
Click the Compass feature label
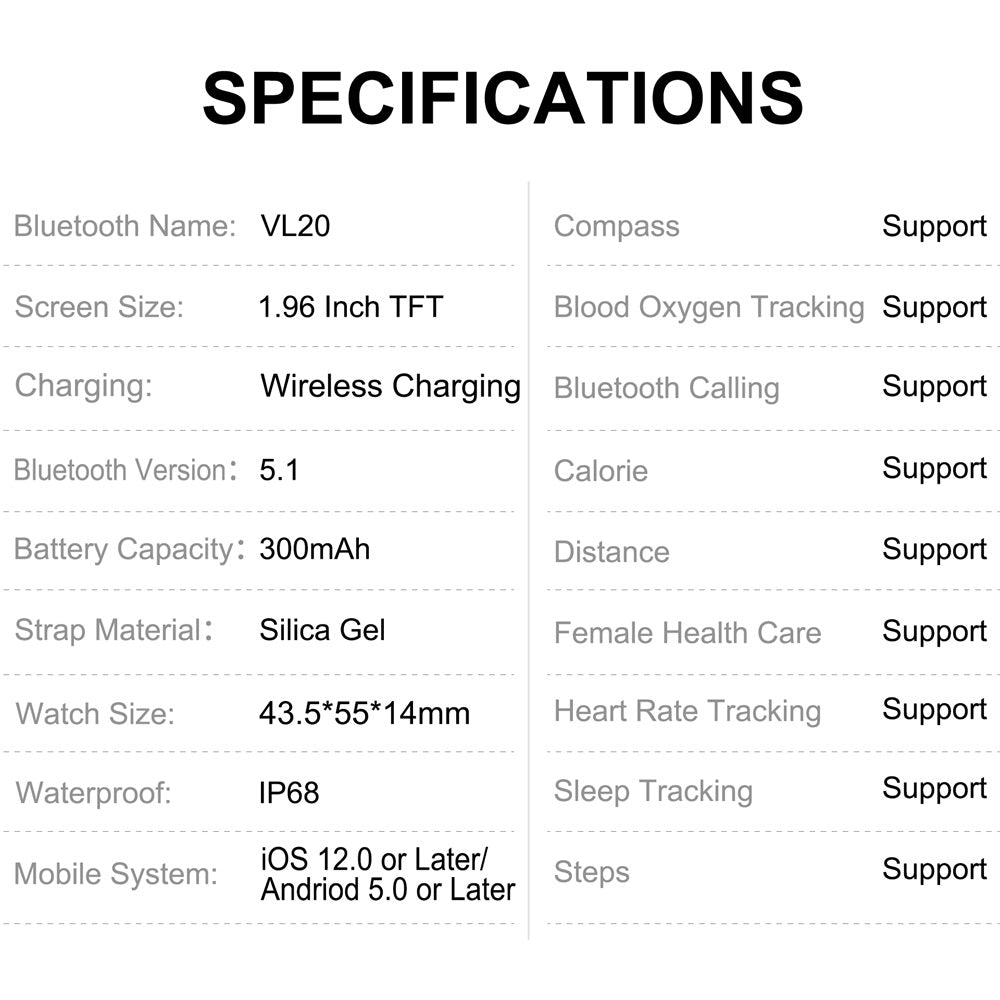[616, 226]
